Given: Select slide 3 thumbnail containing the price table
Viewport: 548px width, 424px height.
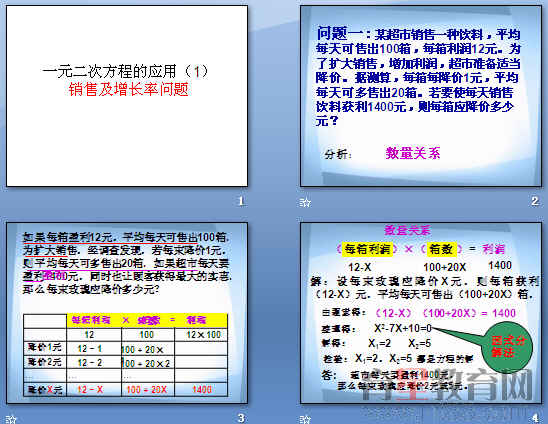Looking at the screenshot, I should coord(127,313).
